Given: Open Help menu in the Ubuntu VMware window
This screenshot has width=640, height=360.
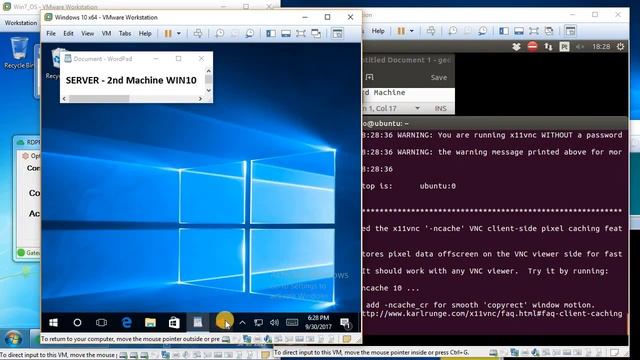Looking at the screenshot, I should pyautogui.click(x=378, y=31).
